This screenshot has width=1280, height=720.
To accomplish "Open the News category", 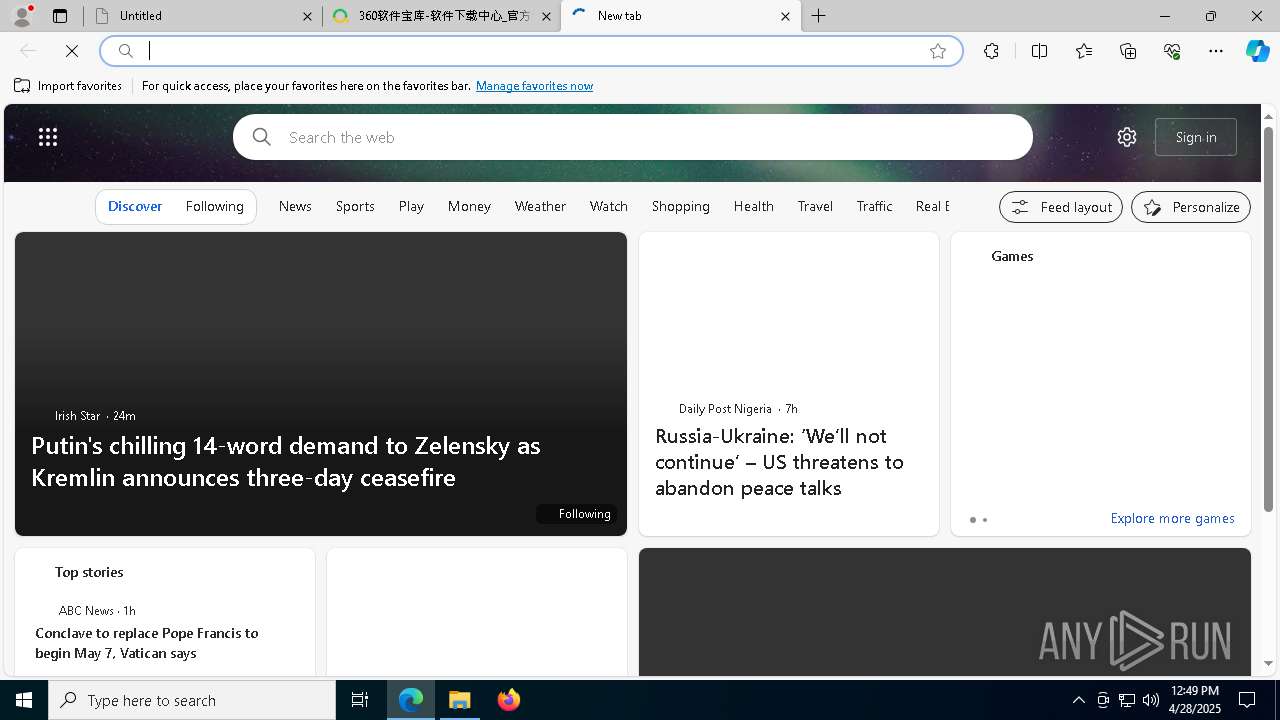I will 295,206.
